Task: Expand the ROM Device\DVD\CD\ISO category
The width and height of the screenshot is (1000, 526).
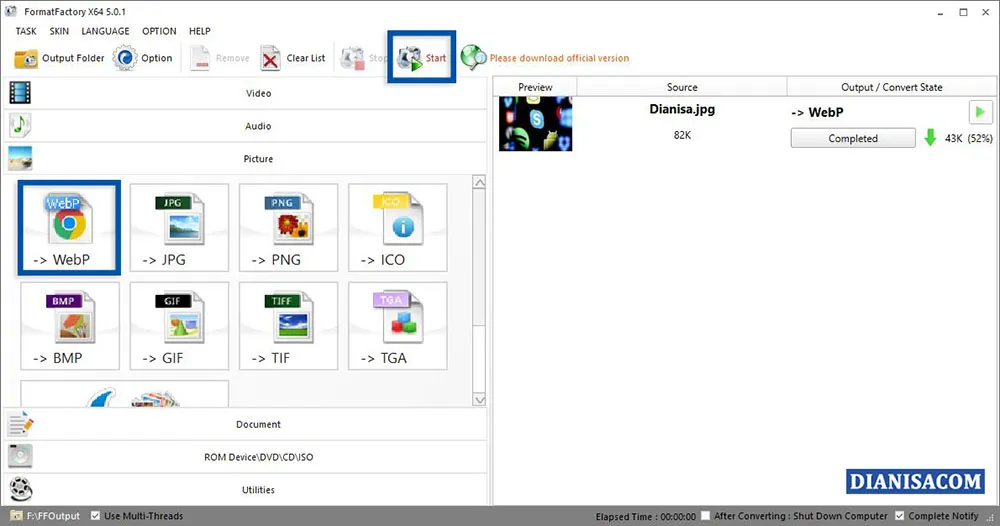Action: pos(246,457)
